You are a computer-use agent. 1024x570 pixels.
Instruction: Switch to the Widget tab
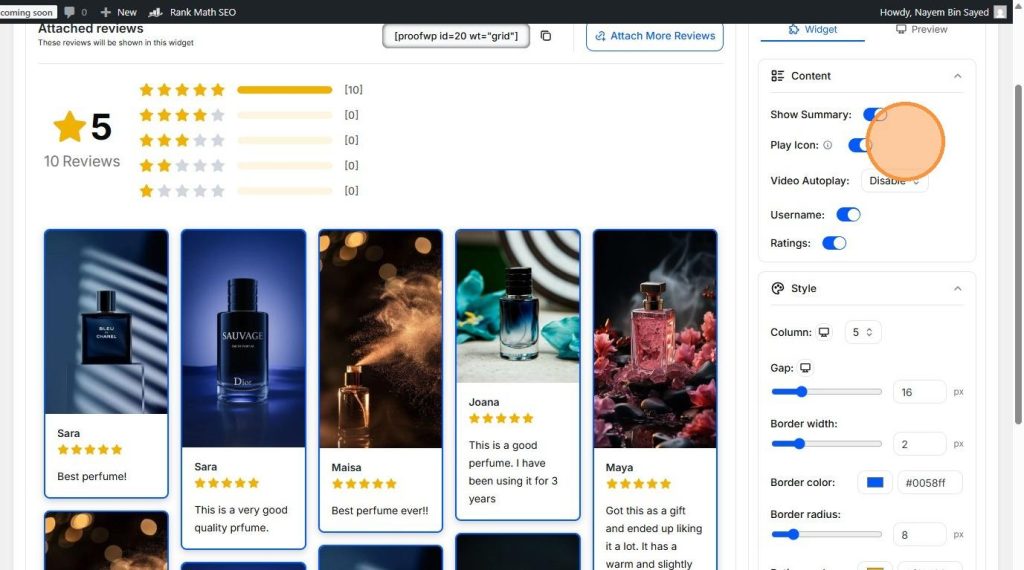(812, 29)
